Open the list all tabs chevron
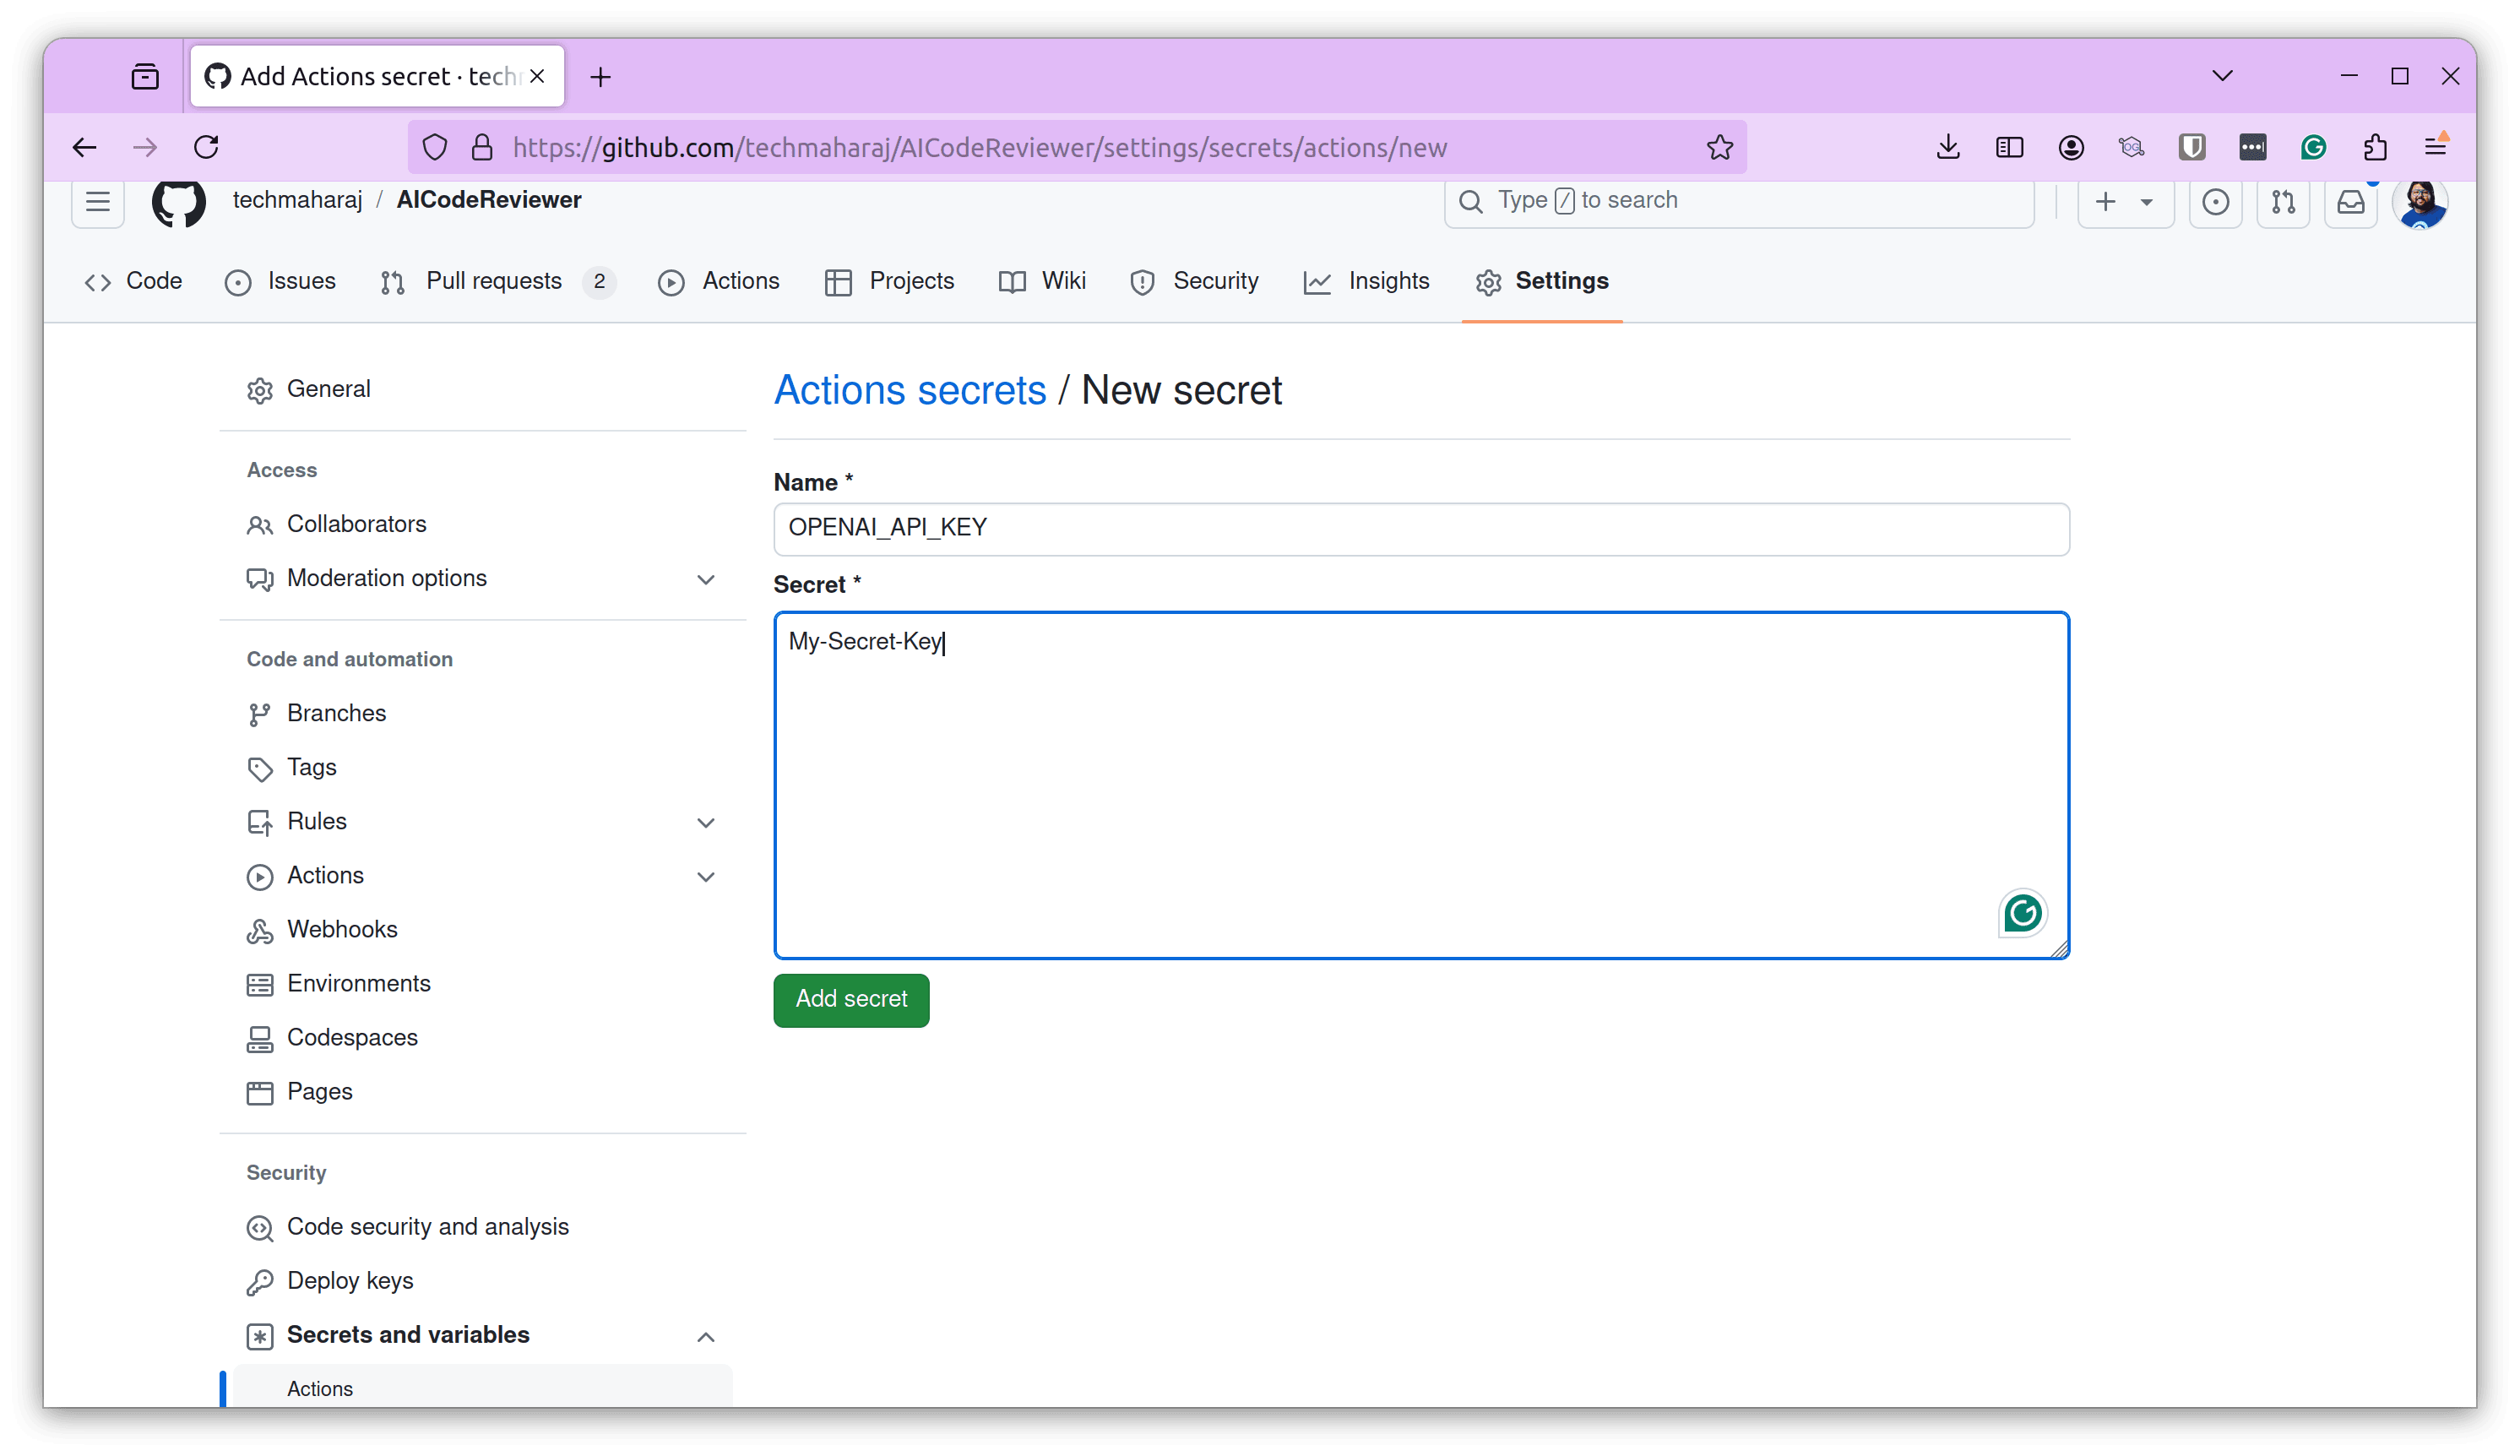Viewport: 2520px width, 1456px height. (2222, 76)
